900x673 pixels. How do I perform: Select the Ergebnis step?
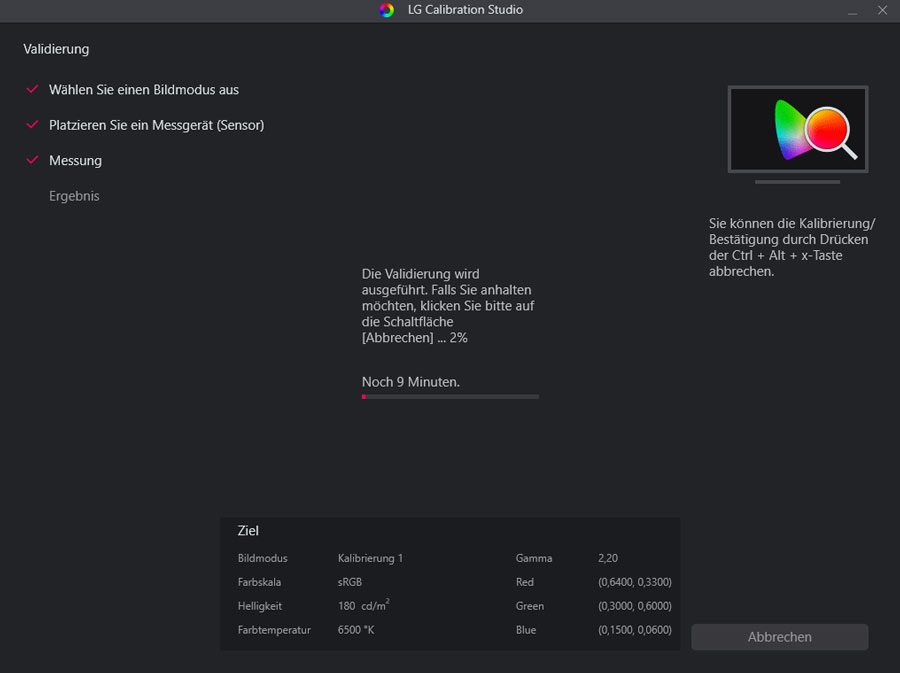pyautogui.click(x=74, y=196)
